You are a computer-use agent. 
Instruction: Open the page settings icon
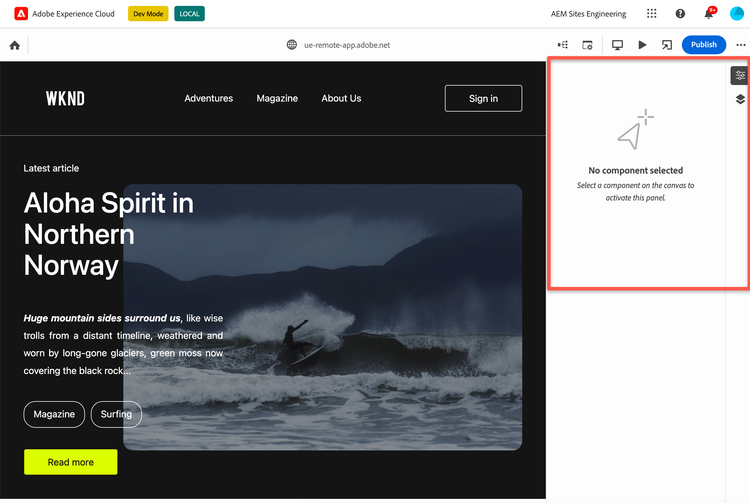[588, 45]
